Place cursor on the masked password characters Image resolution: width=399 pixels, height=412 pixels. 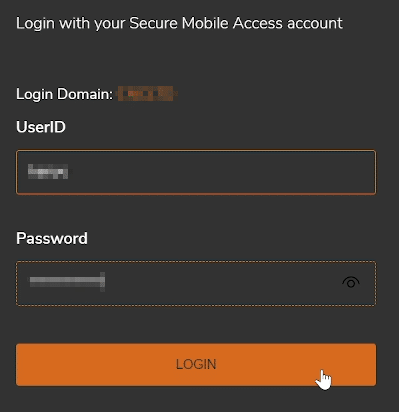[x=67, y=282]
